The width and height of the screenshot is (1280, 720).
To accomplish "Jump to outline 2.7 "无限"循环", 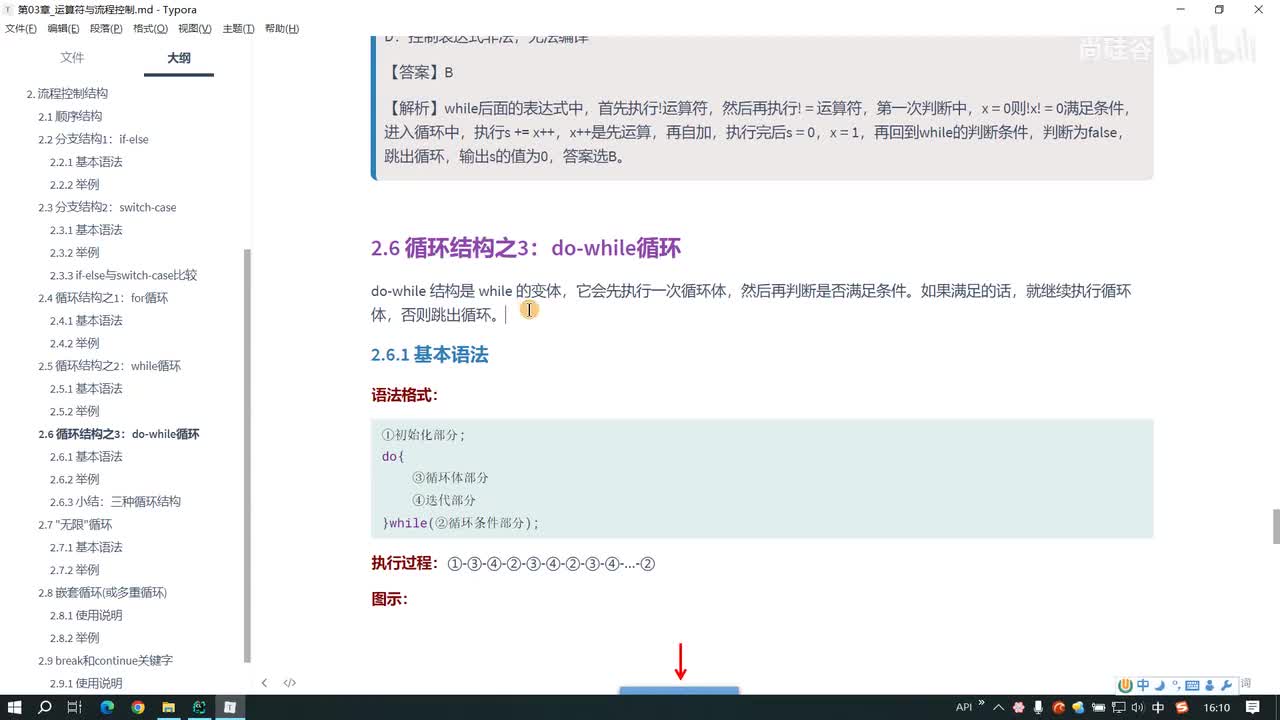I will point(75,524).
